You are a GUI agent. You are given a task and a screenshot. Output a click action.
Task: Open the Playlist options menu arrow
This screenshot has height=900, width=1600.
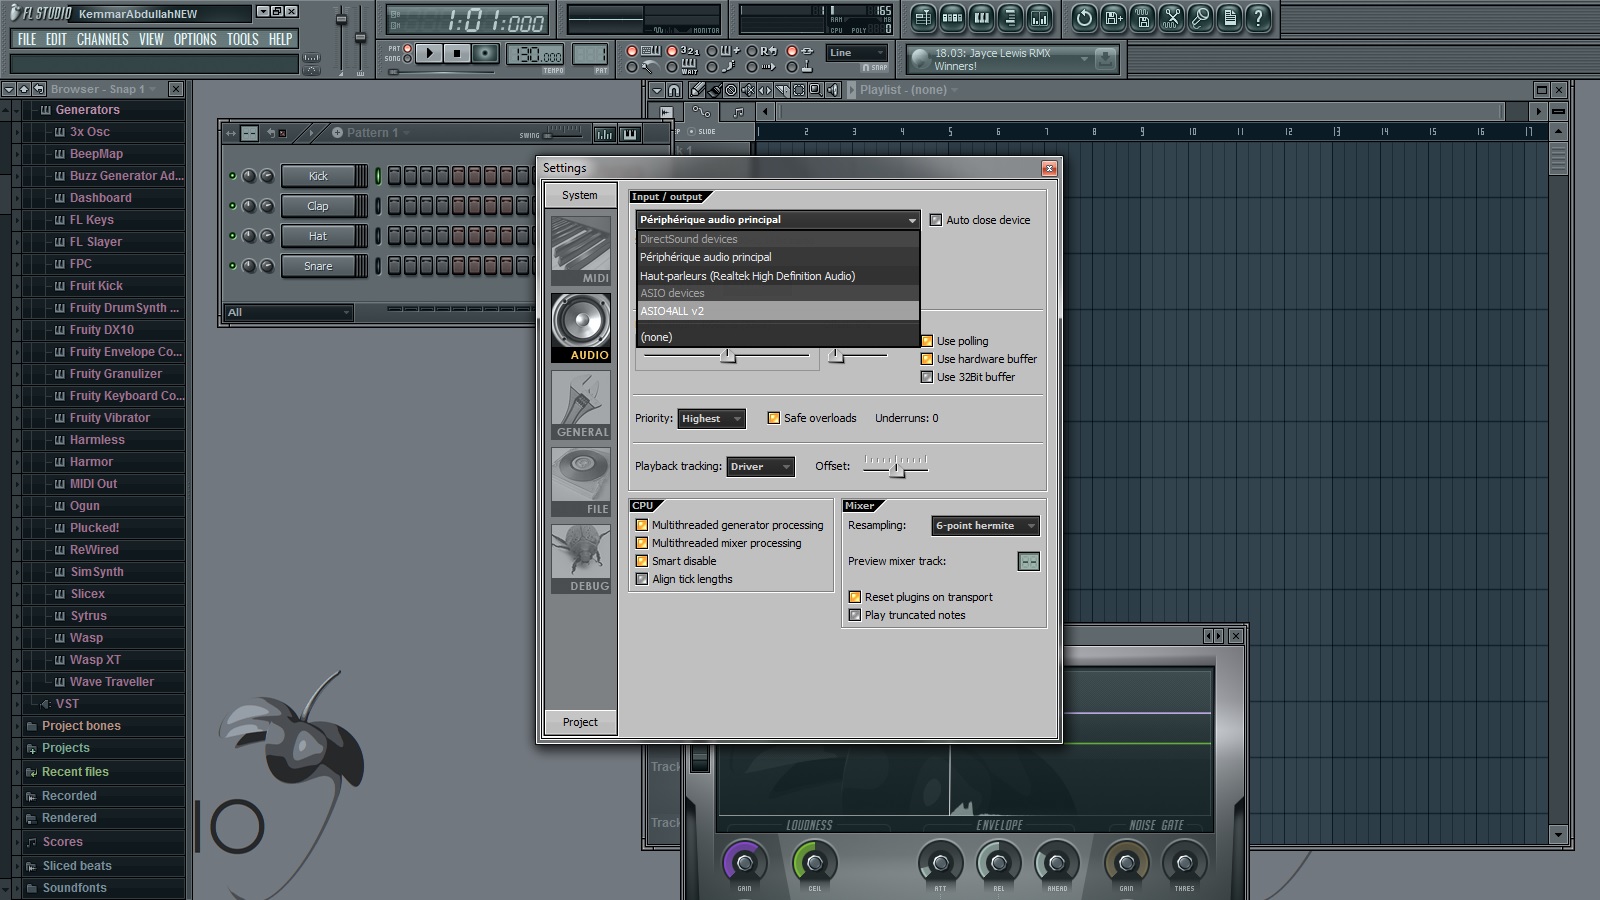657,90
